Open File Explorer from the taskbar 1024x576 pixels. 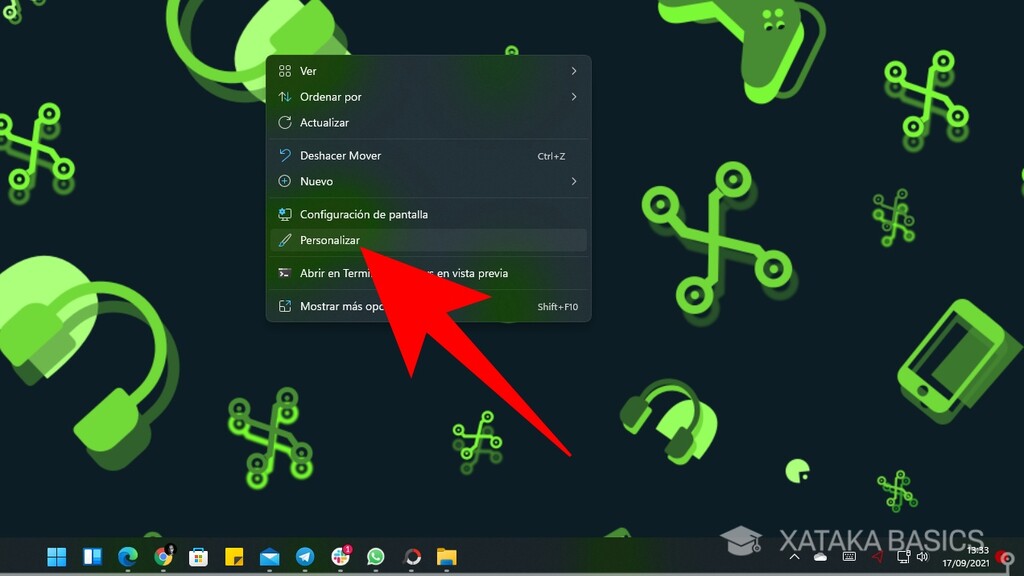pos(447,556)
